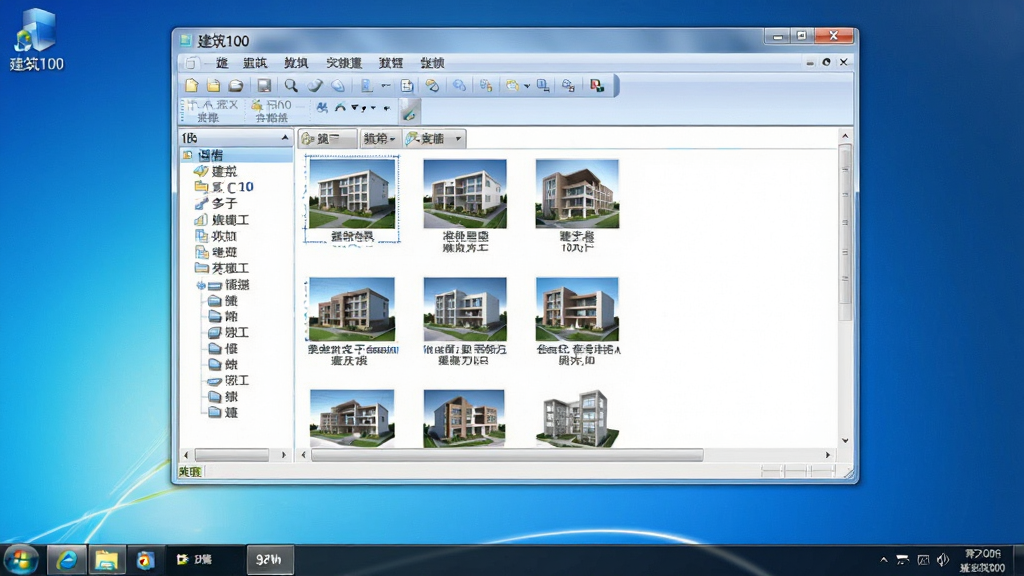Click the yellow open-folder toolbar icon
The height and width of the screenshot is (576, 1024).
(x=214, y=85)
